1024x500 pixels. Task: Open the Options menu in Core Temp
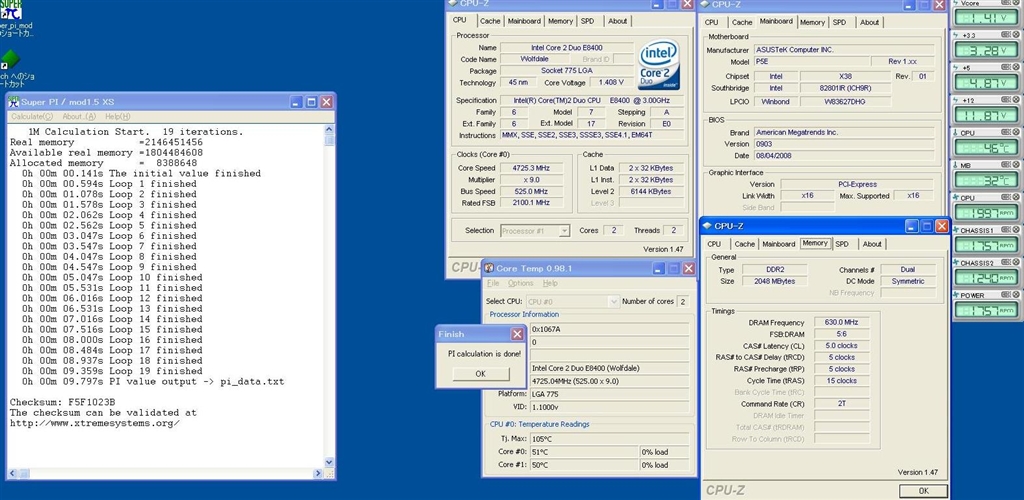(x=520, y=283)
